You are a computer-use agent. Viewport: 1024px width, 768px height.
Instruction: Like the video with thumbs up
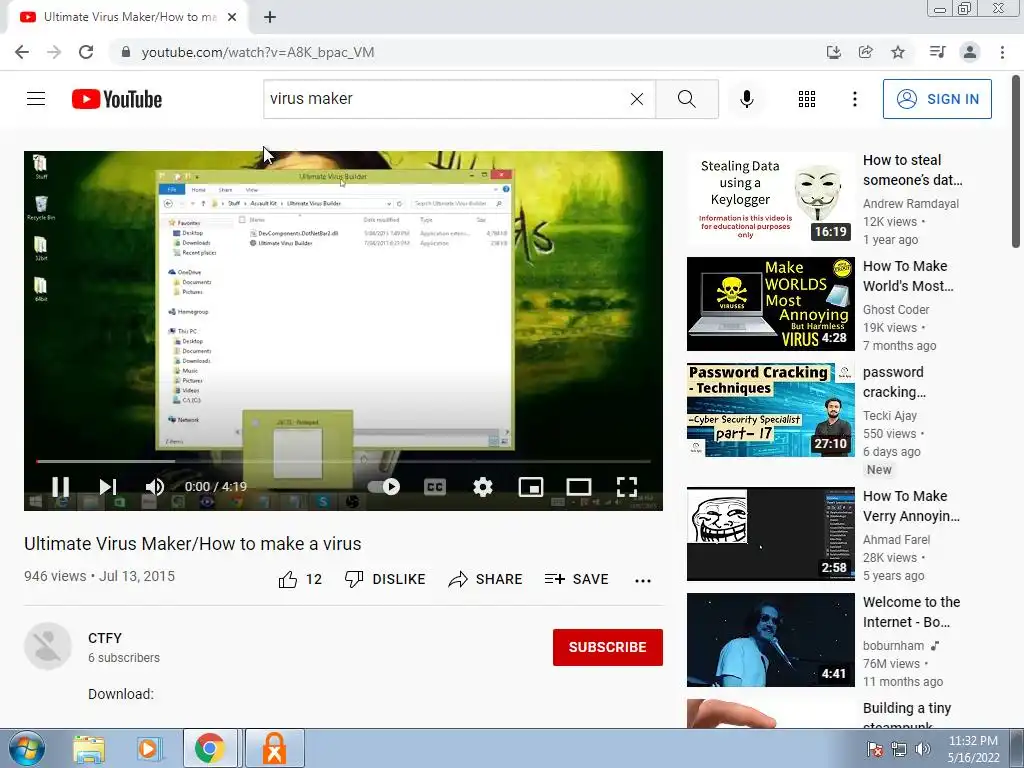(x=300, y=579)
